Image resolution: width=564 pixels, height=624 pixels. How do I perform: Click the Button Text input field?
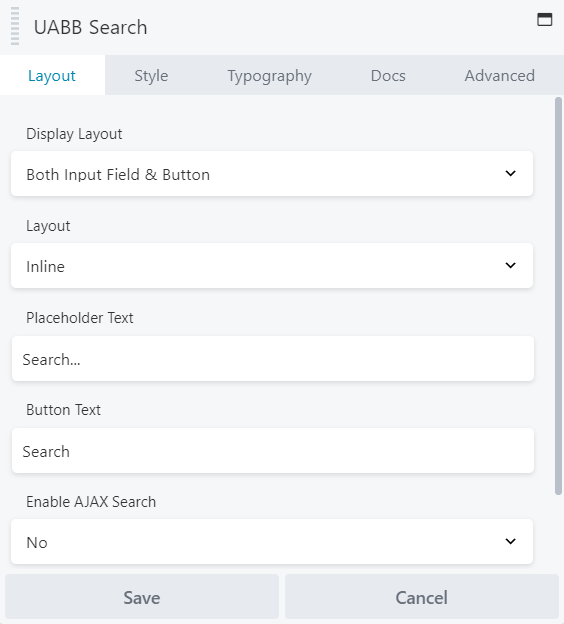273,450
